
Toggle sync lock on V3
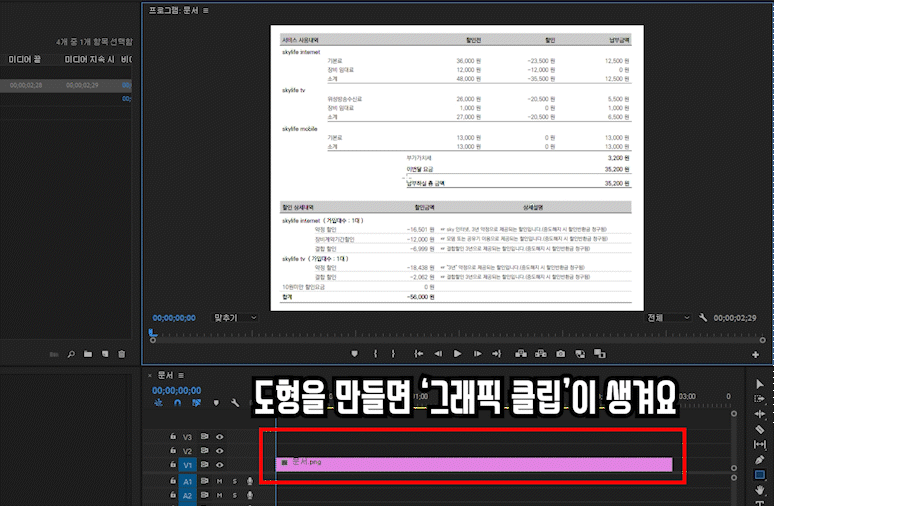204,437
